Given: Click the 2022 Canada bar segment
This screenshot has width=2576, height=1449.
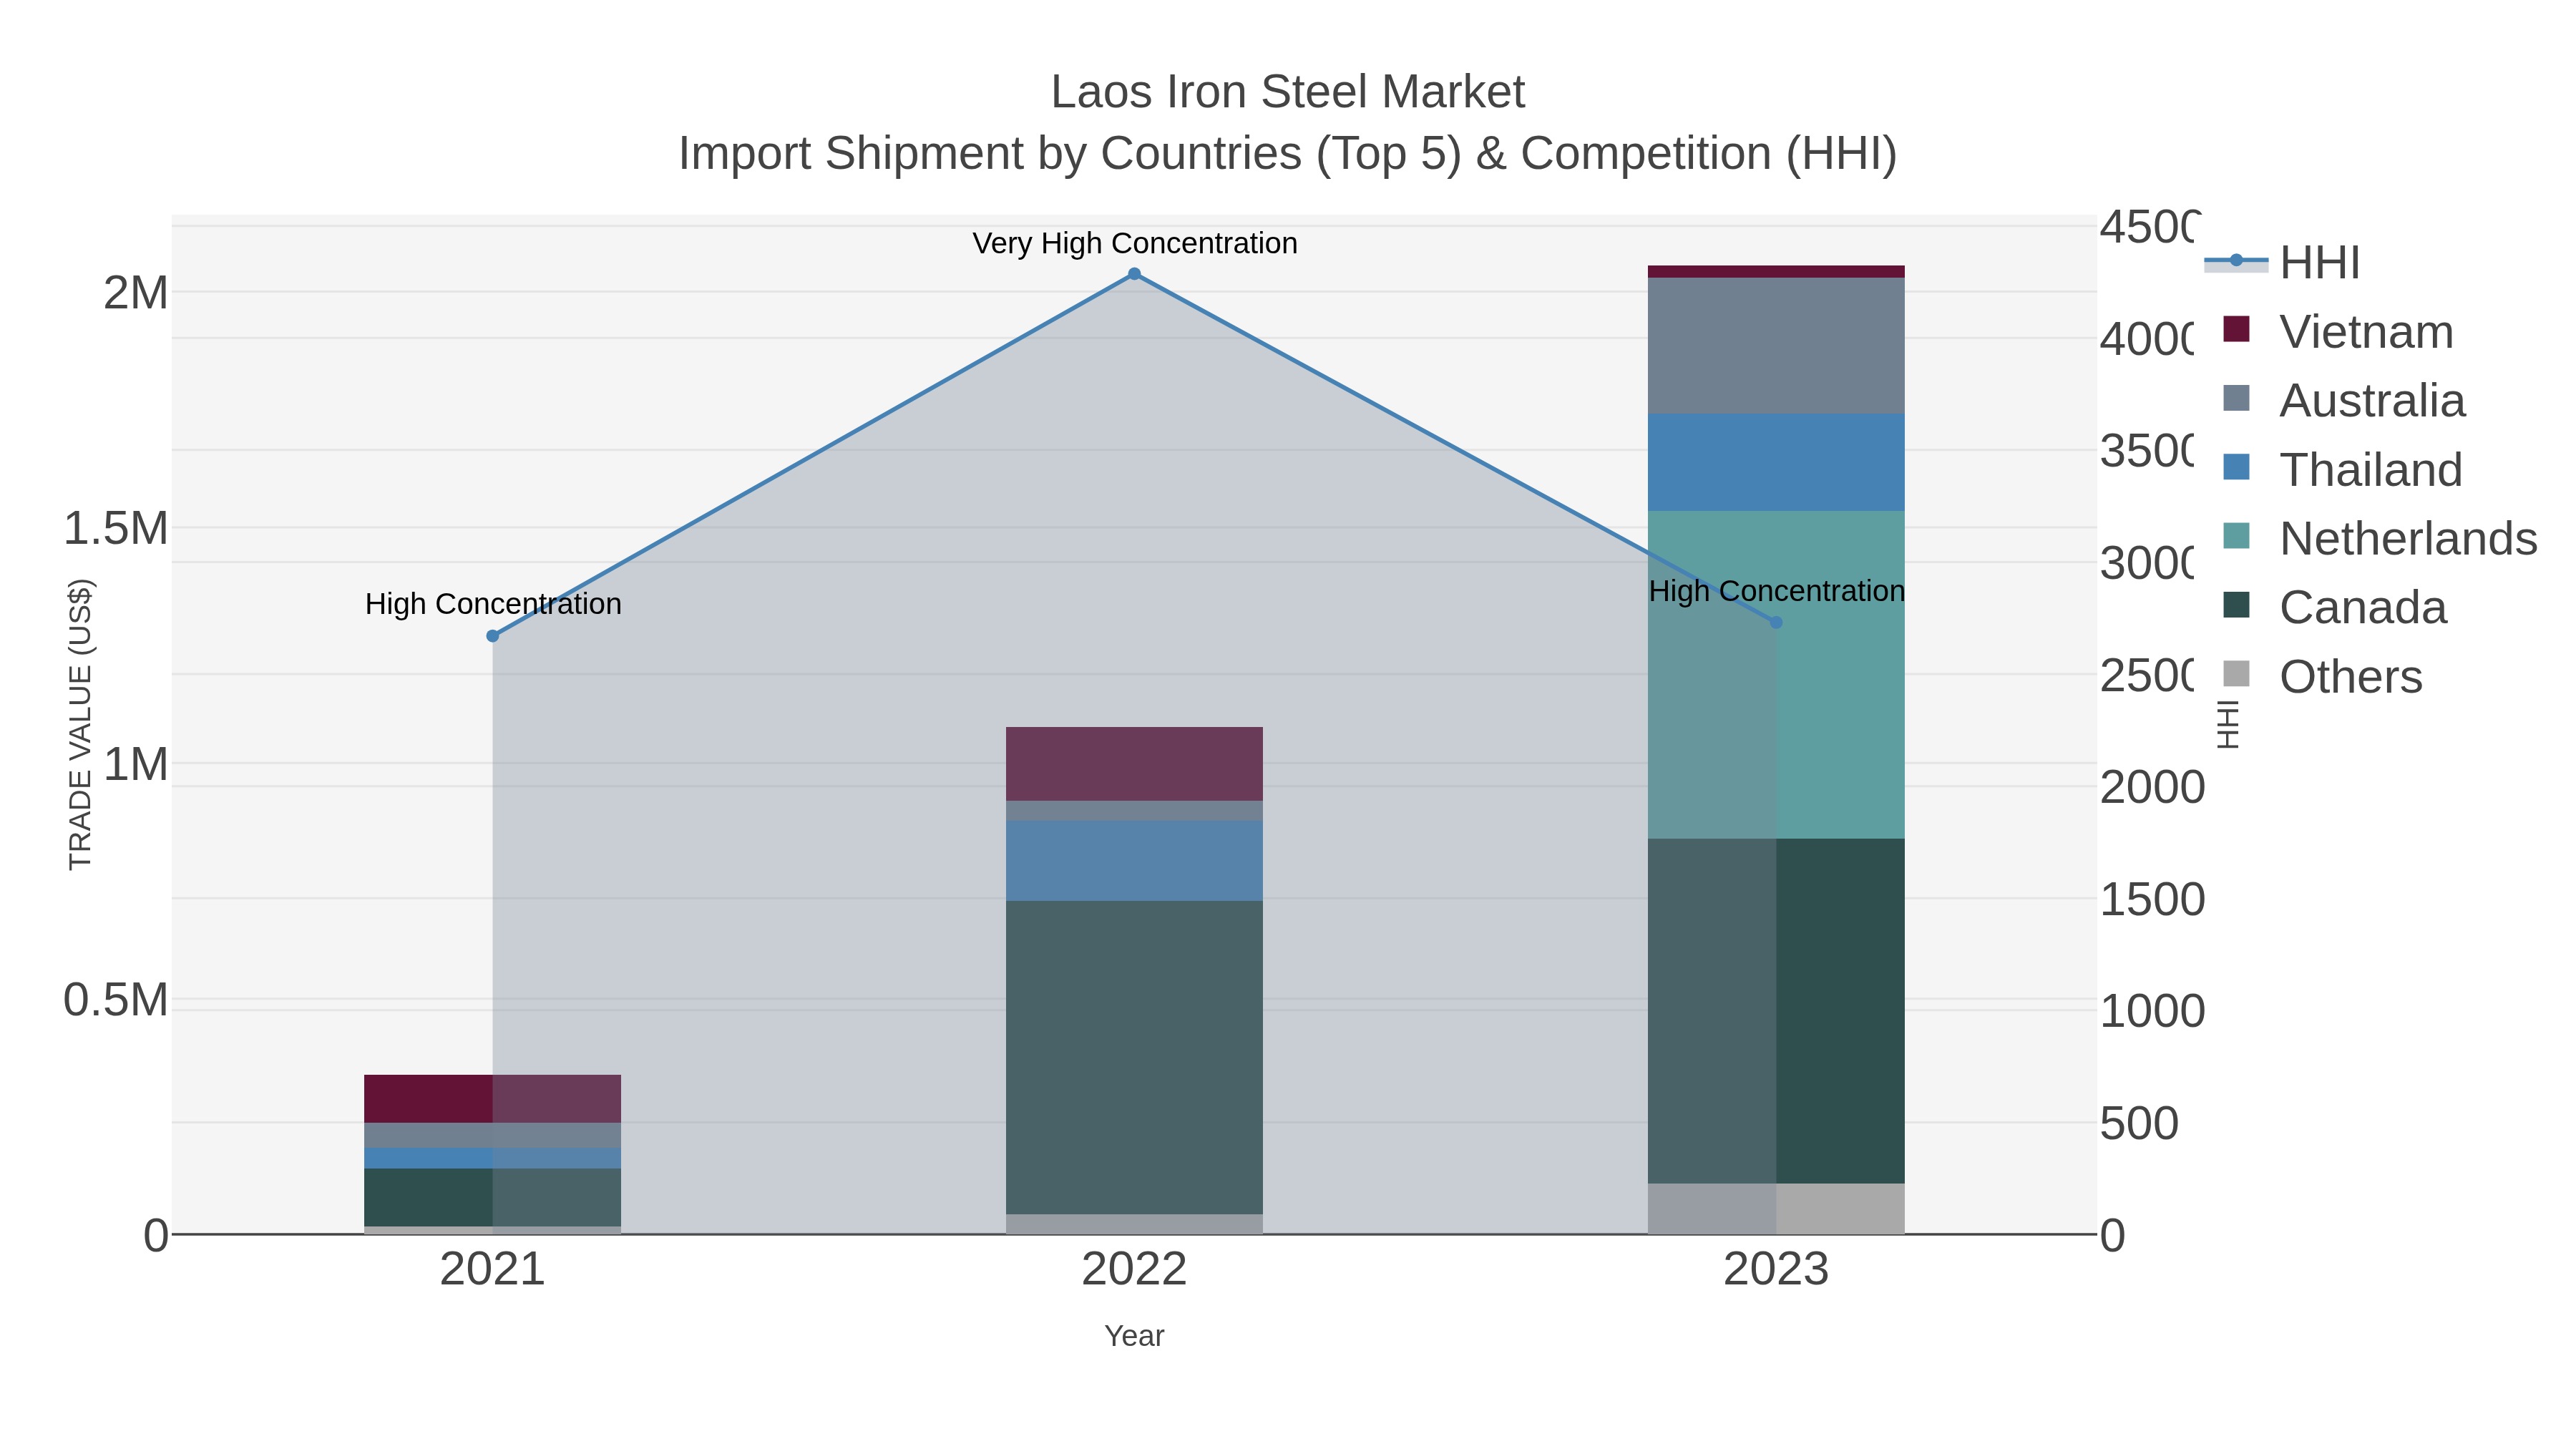Looking at the screenshot, I should tap(1134, 1058).
